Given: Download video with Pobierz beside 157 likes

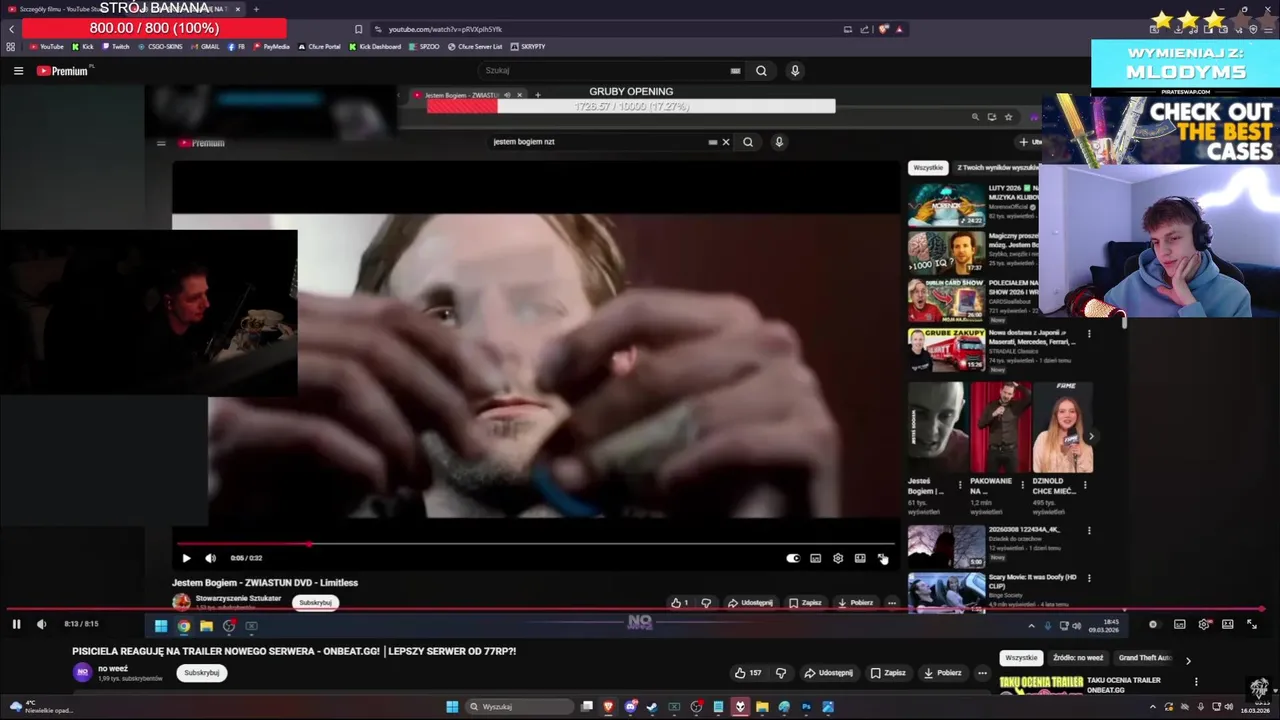Looking at the screenshot, I should [945, 673].
